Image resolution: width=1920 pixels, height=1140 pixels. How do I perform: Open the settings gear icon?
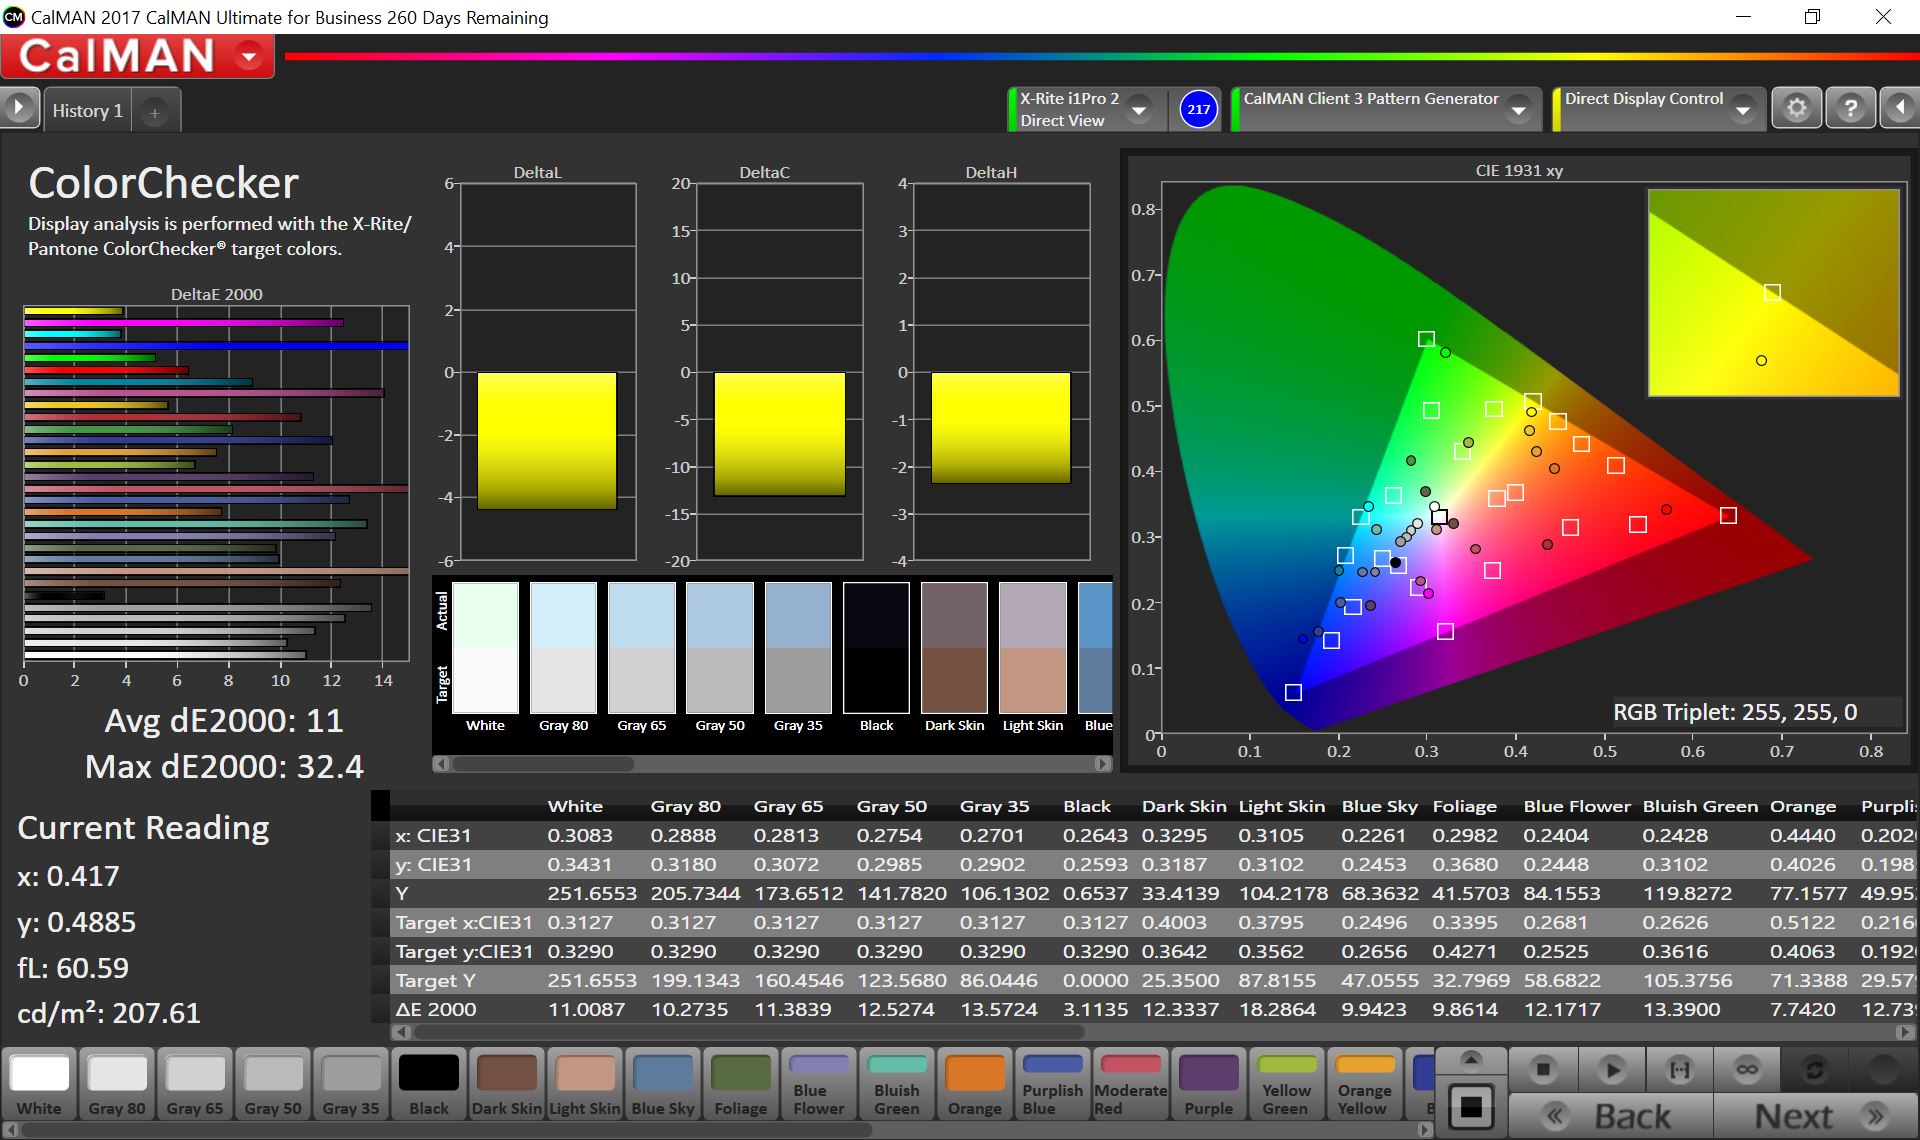pyautogui.click(x=1796, y=108)
